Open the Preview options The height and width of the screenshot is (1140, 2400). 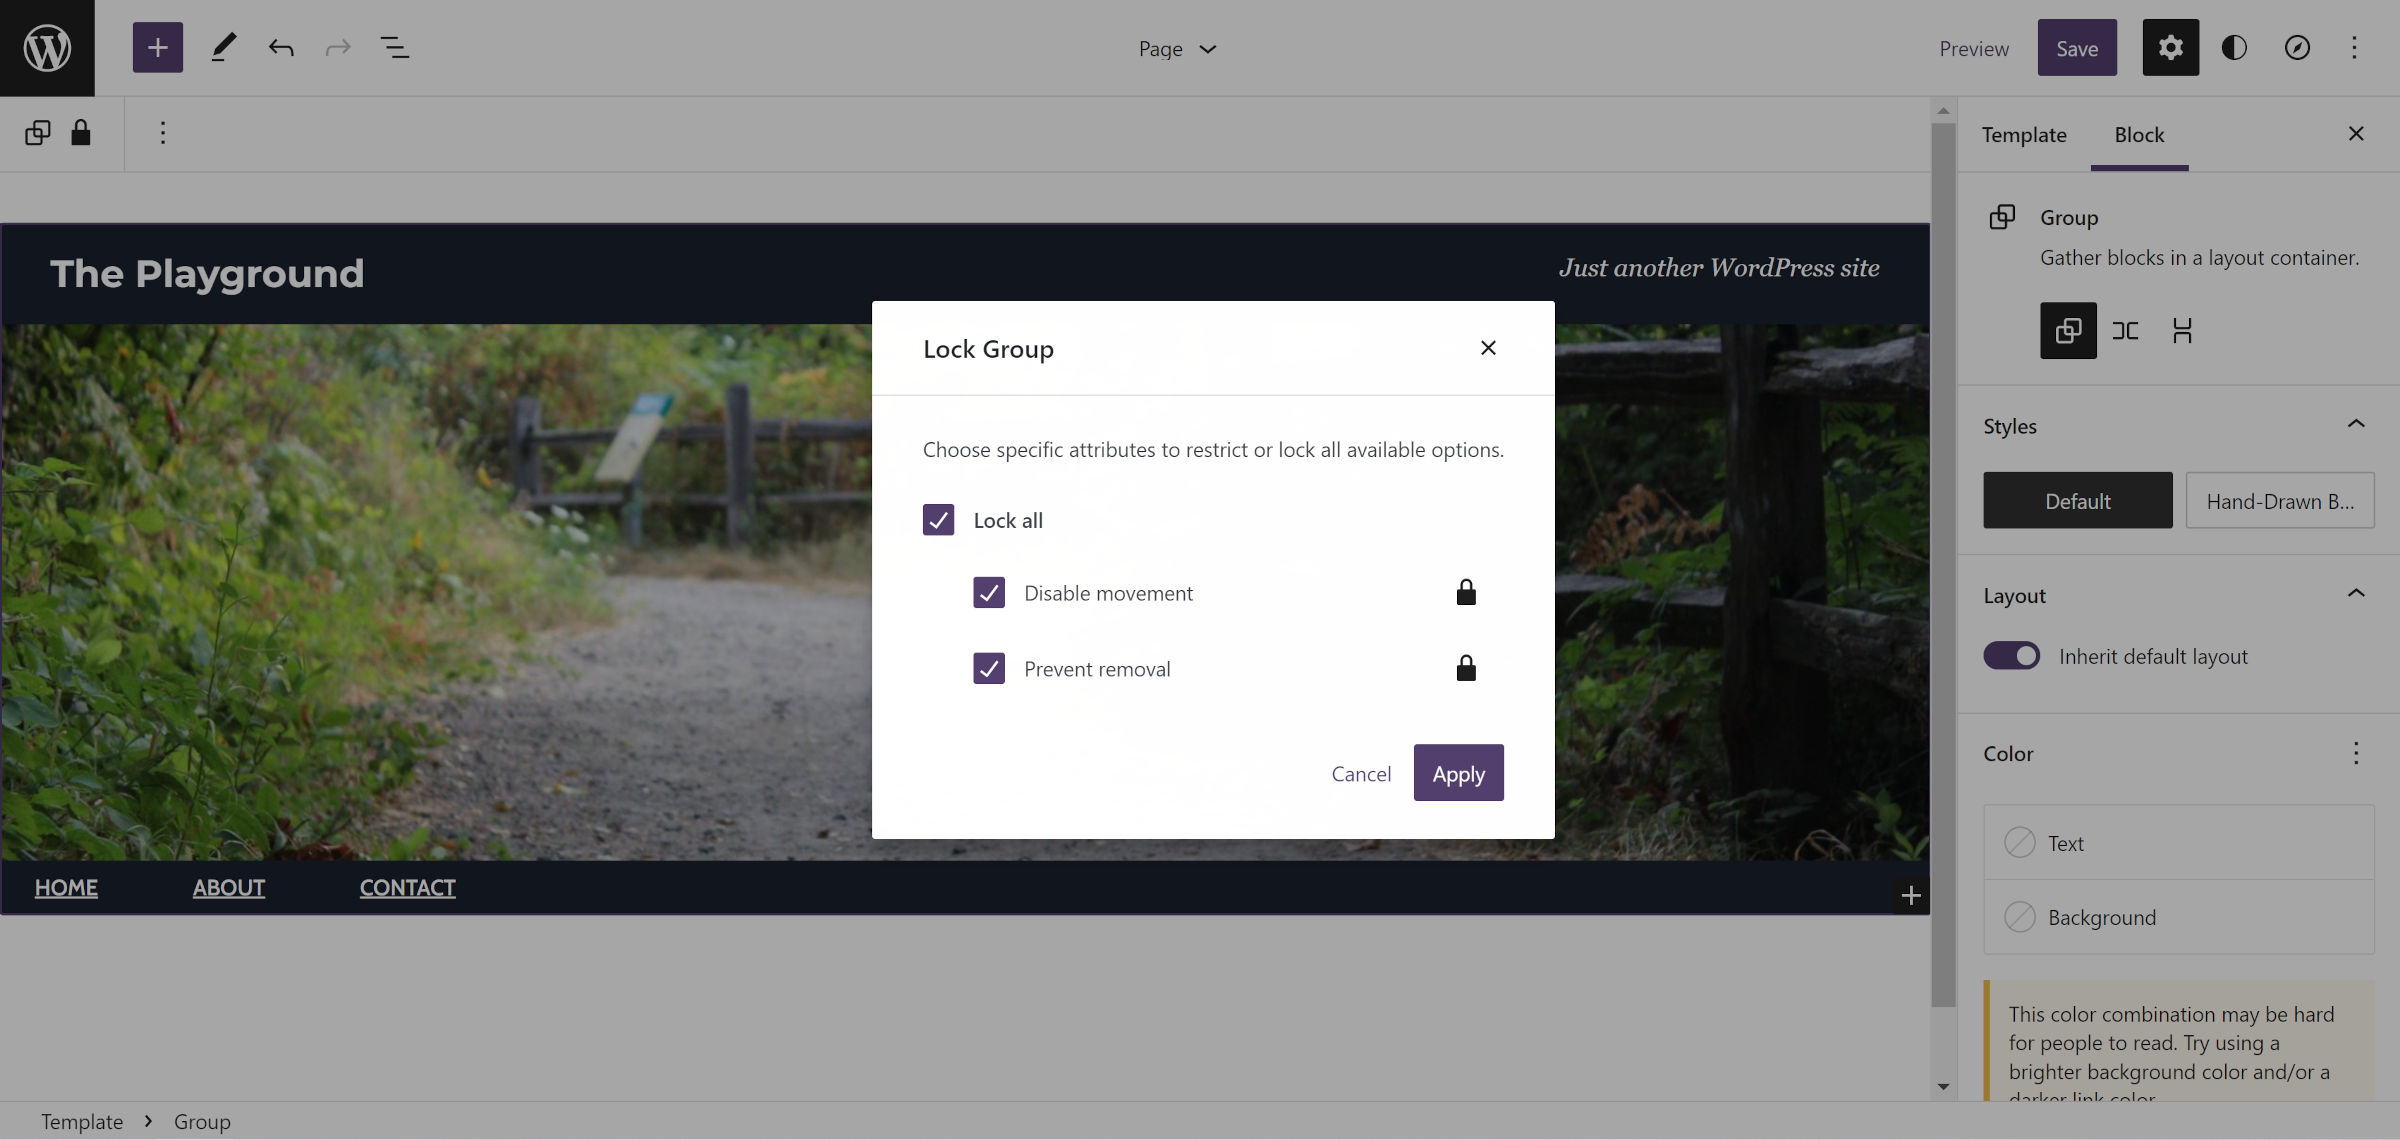click(x=1973, y=47)
